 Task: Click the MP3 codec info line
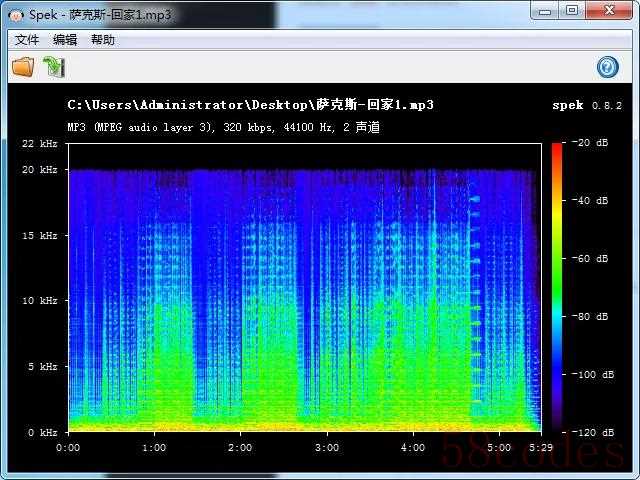click(223, 128)
